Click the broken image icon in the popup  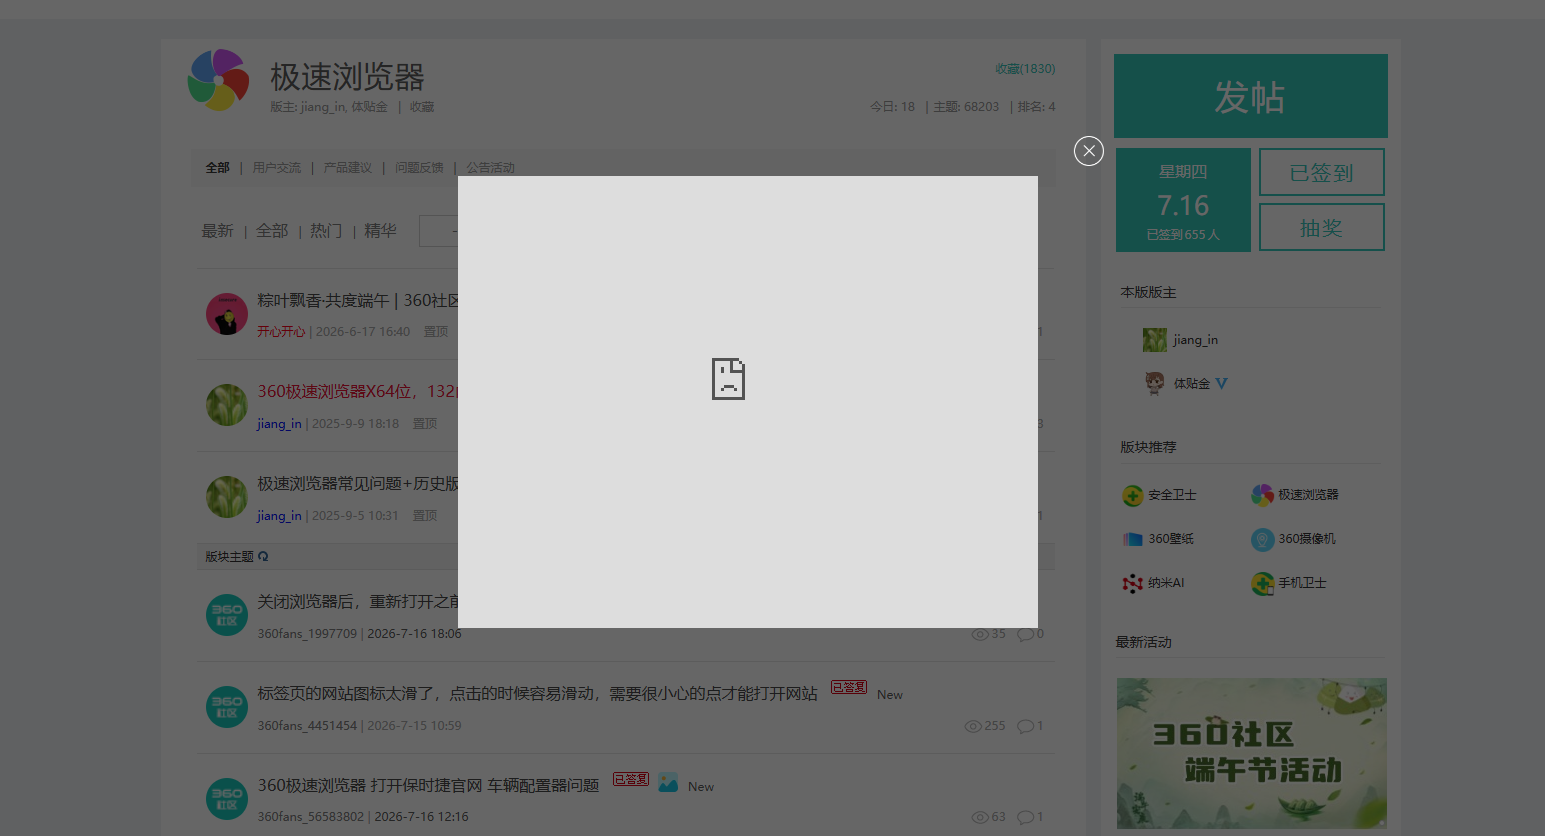pos(728,379)
